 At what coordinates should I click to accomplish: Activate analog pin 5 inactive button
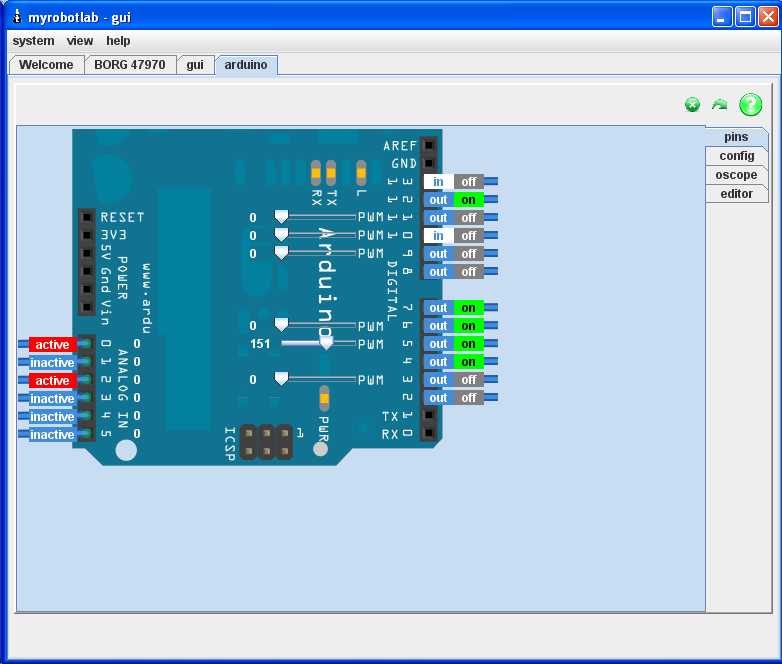click(x=52, y=434)
